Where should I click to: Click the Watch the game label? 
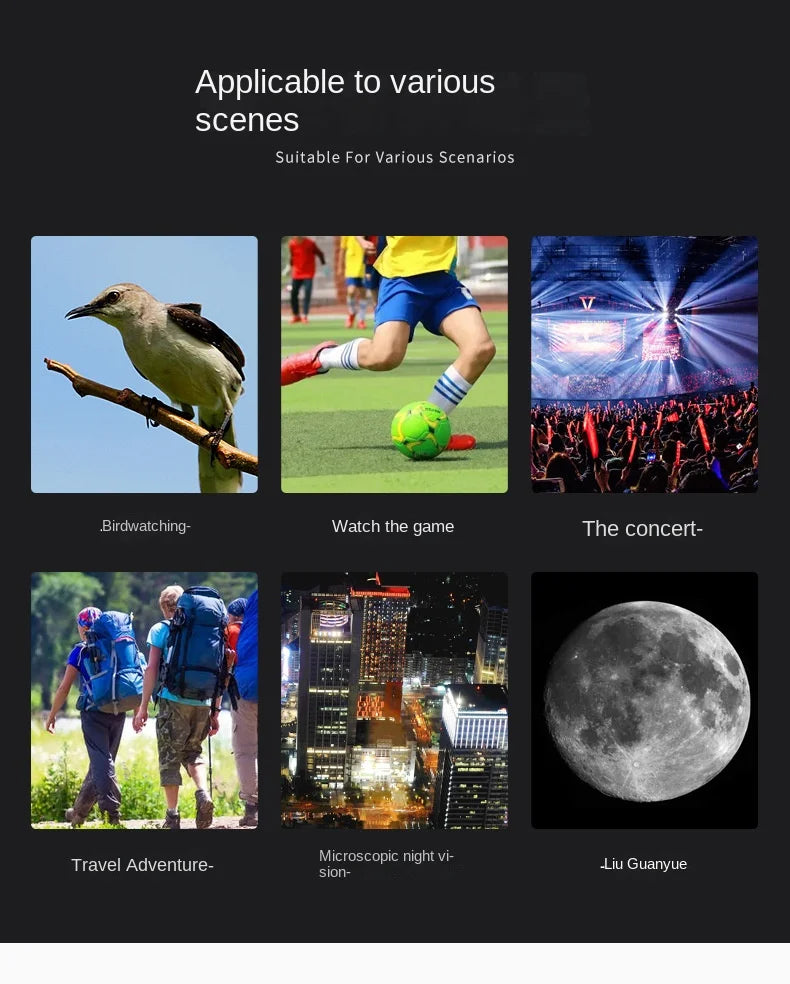click(393, 527)
